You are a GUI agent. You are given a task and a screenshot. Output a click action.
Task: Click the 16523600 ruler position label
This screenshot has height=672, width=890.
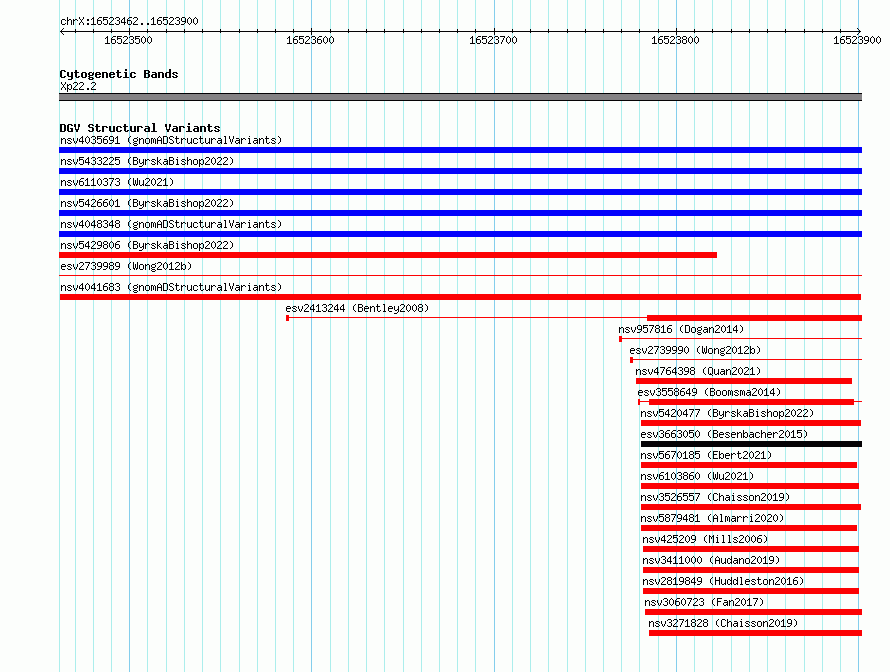coord(310,40)
